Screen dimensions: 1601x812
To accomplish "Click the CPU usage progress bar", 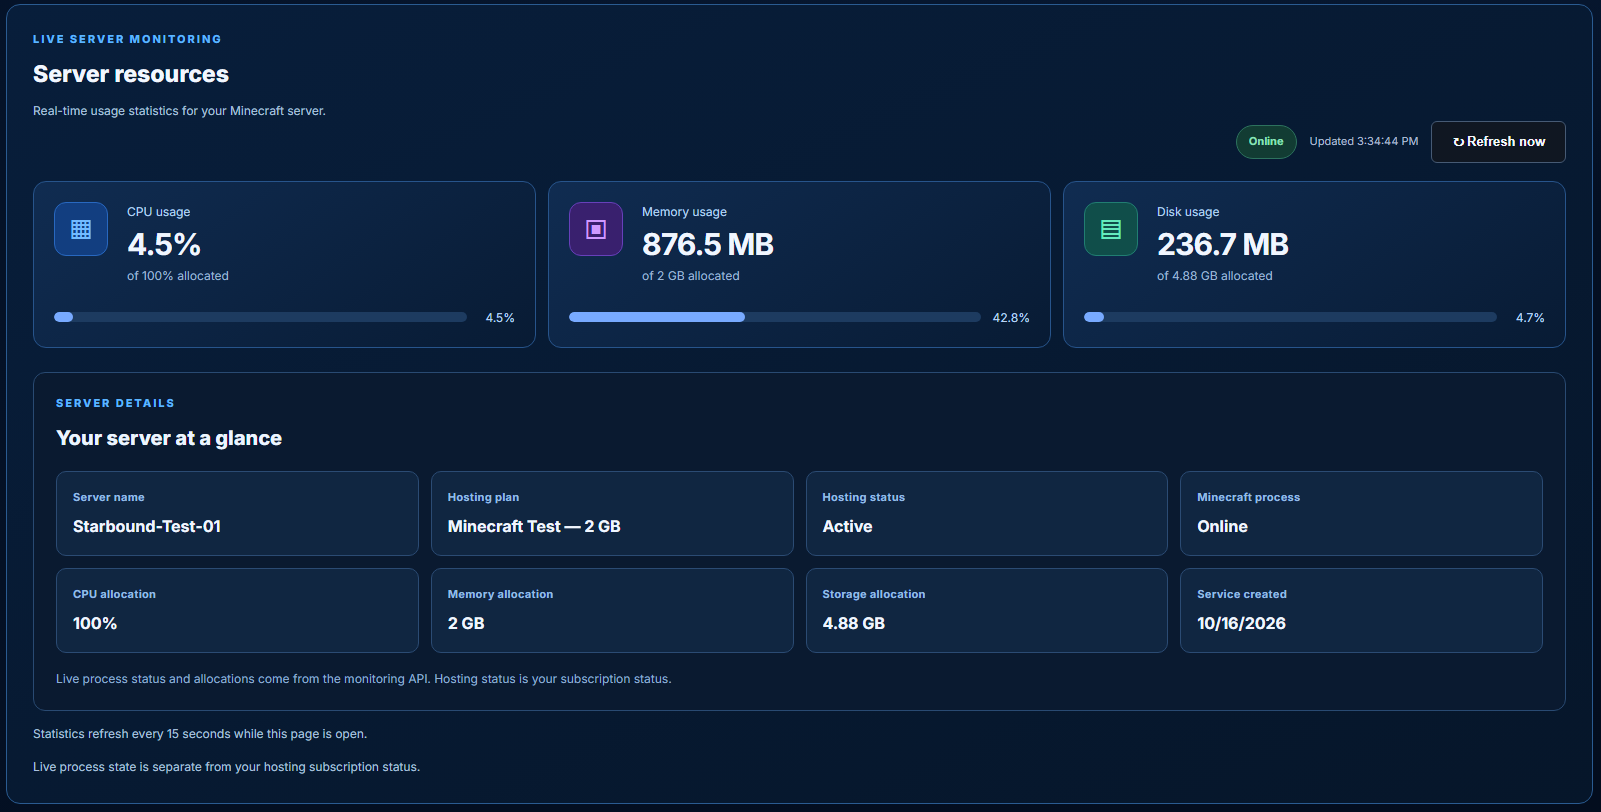I will tap(260, 317).
